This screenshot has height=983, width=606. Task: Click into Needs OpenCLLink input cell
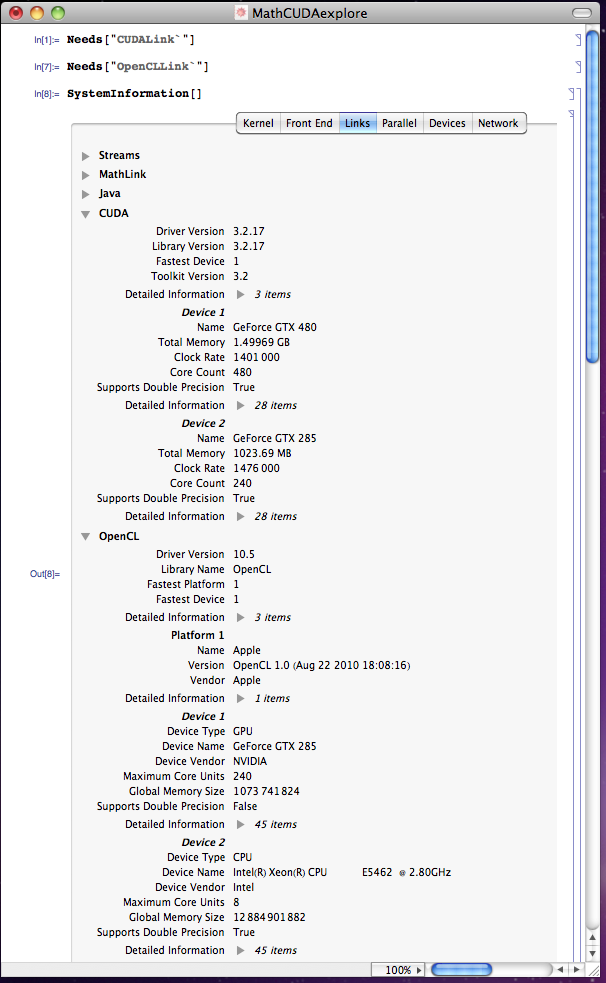pyautogui.click(x=137, y=66)
